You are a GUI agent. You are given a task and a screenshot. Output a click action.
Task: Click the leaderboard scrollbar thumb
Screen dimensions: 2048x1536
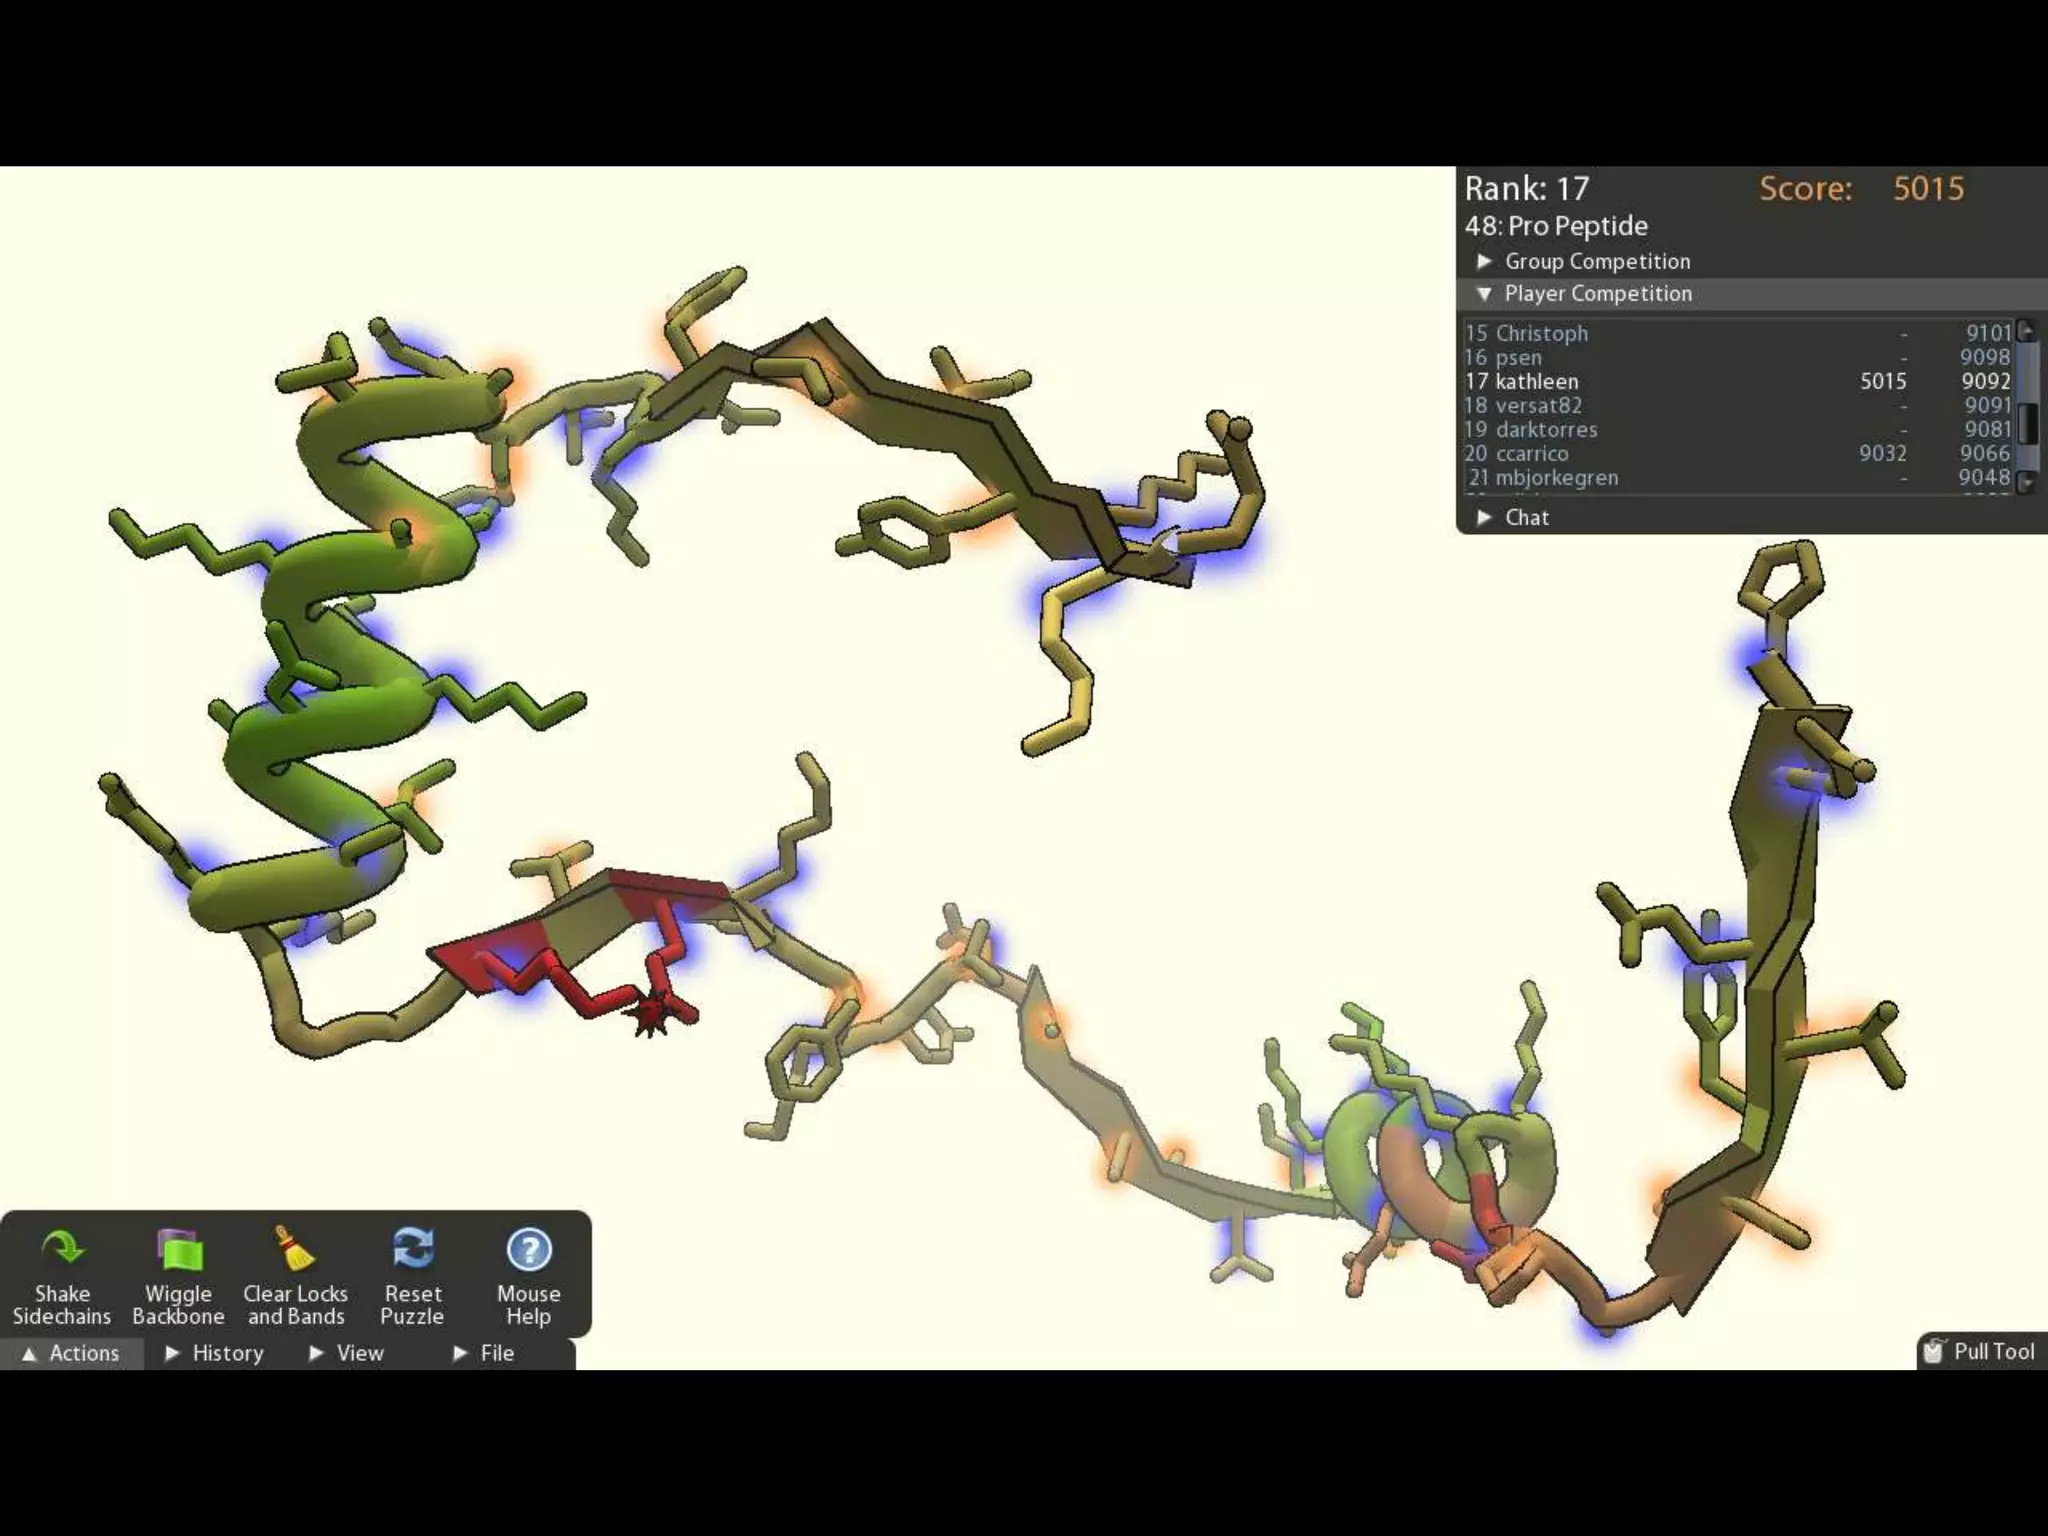coord(2027,423)
